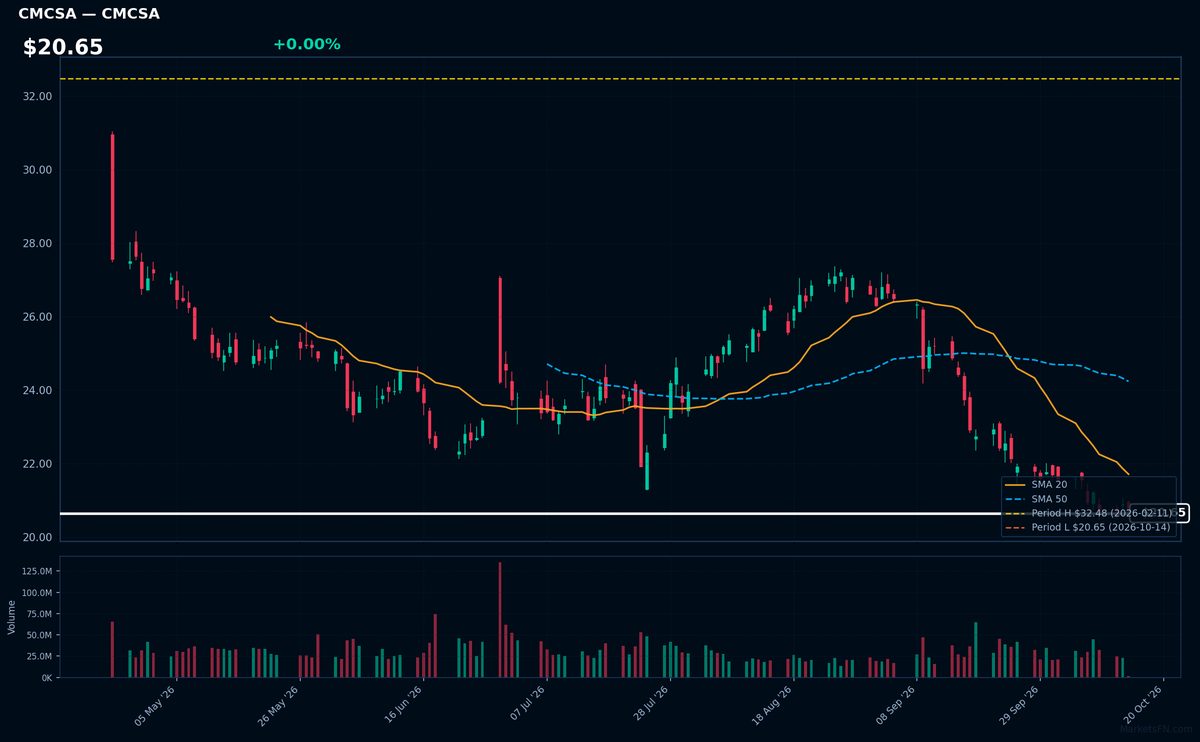Click the 25.0M volume axis label

coord(39,656)
